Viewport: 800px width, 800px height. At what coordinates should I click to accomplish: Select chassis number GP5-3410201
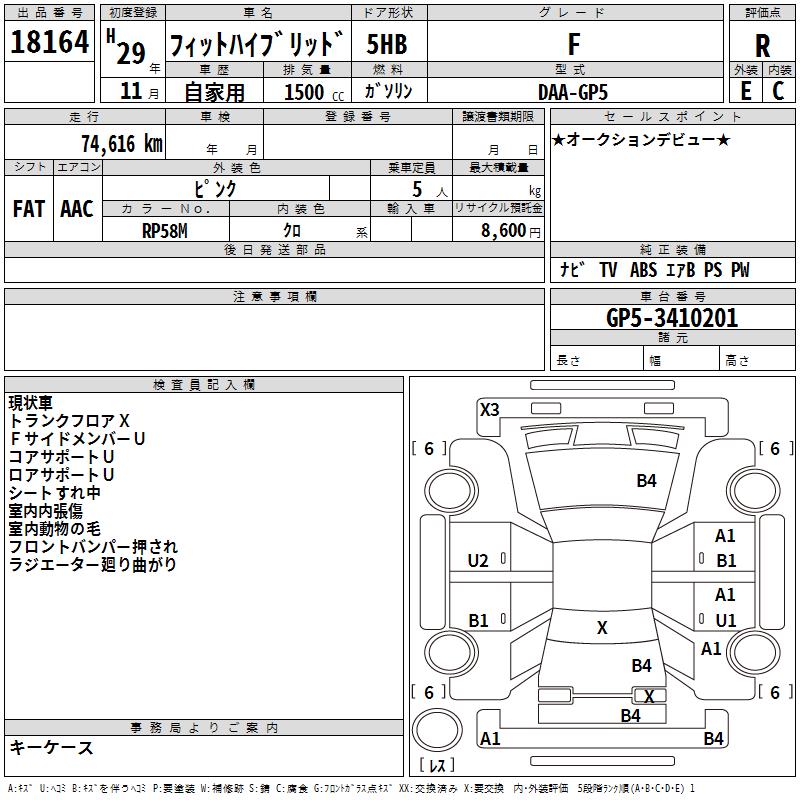tap(671, 318)
